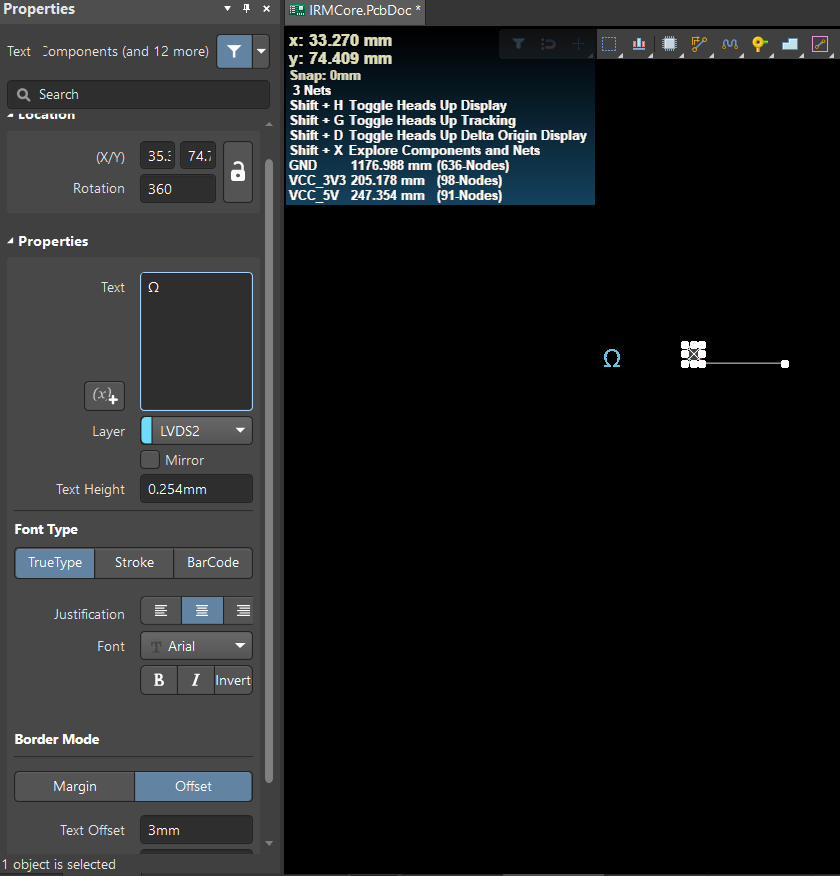Select the dashed rectangle selection tool
The width and height of the screenshot is (840, 876).
[608, 44]
